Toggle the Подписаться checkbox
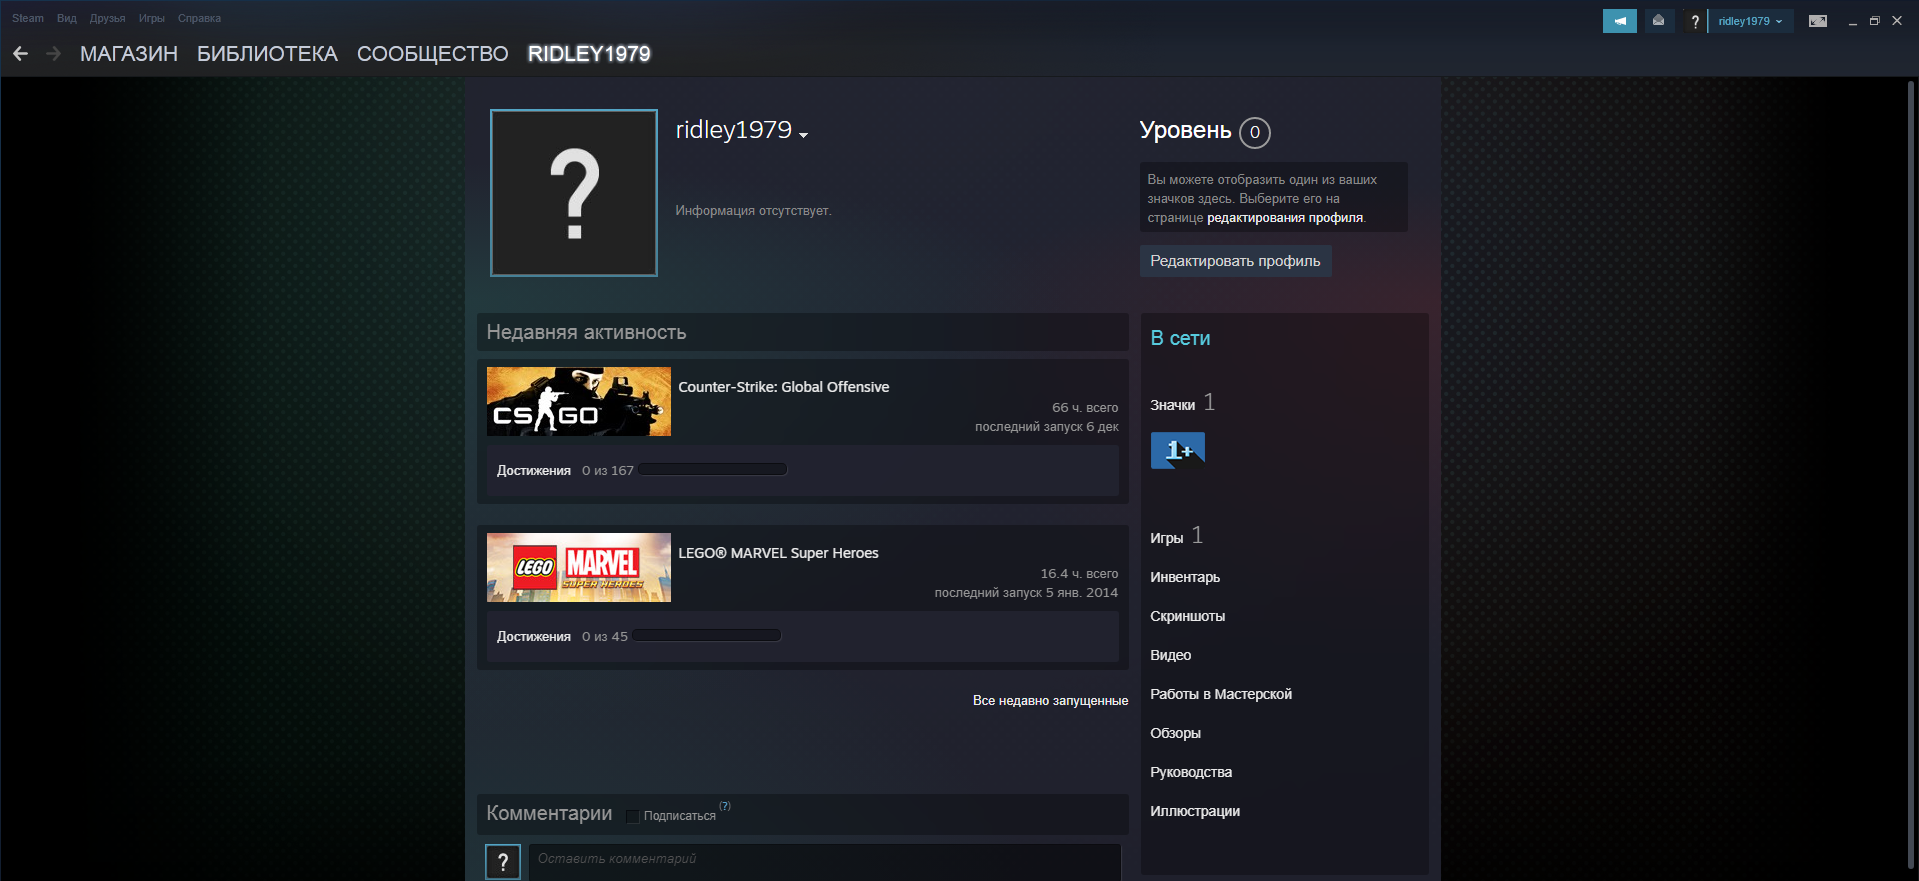This screenshot has width=1919, height=881. (x=632, y=816)
